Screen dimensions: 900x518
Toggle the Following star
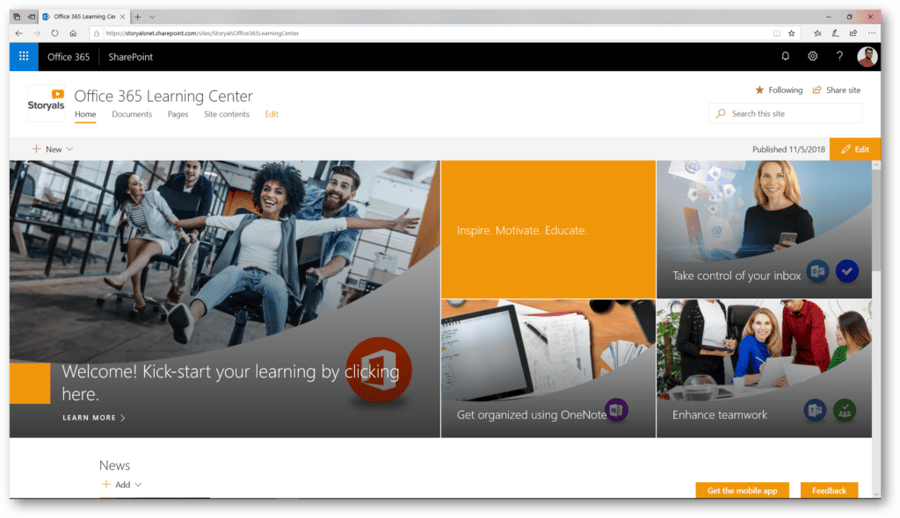[x=759, y=90]
